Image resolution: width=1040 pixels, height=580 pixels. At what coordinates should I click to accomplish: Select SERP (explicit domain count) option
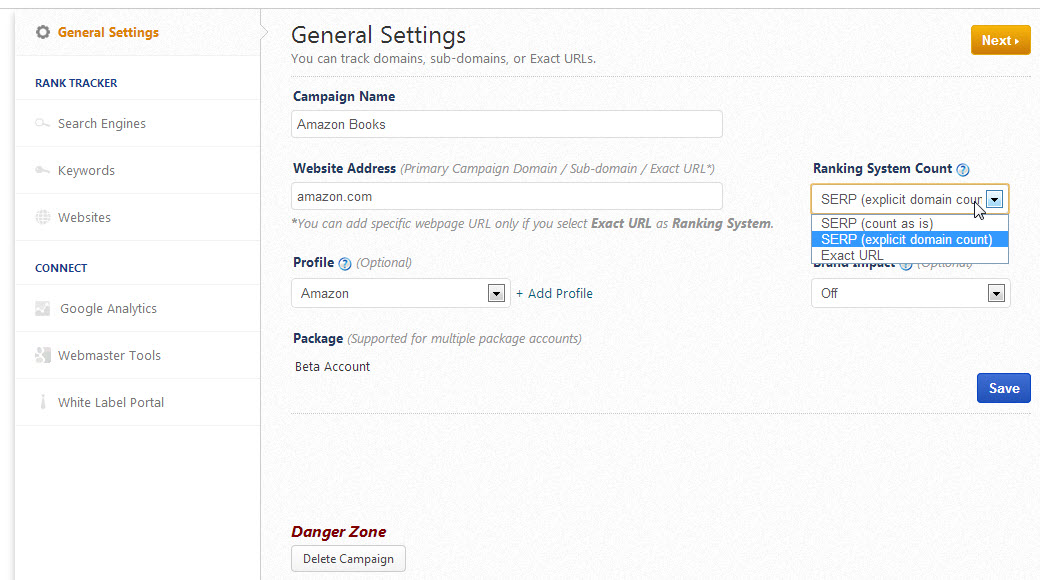click(906, 239)
